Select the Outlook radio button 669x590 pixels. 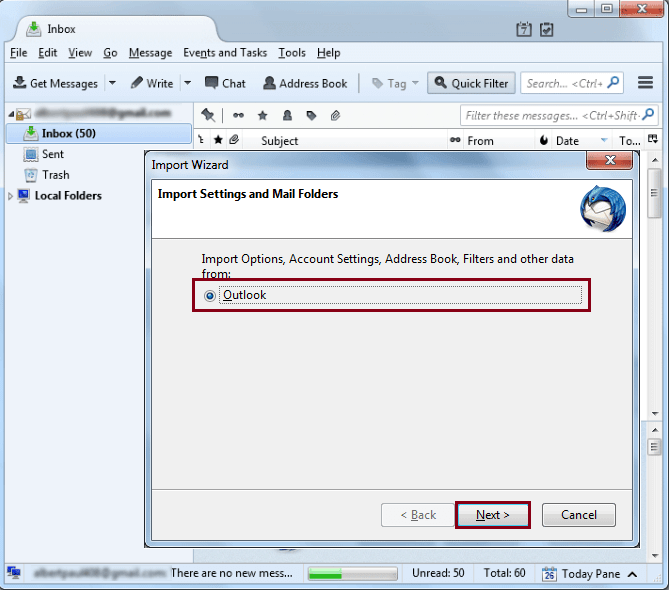pyautogui.click(x=209, y=295)
